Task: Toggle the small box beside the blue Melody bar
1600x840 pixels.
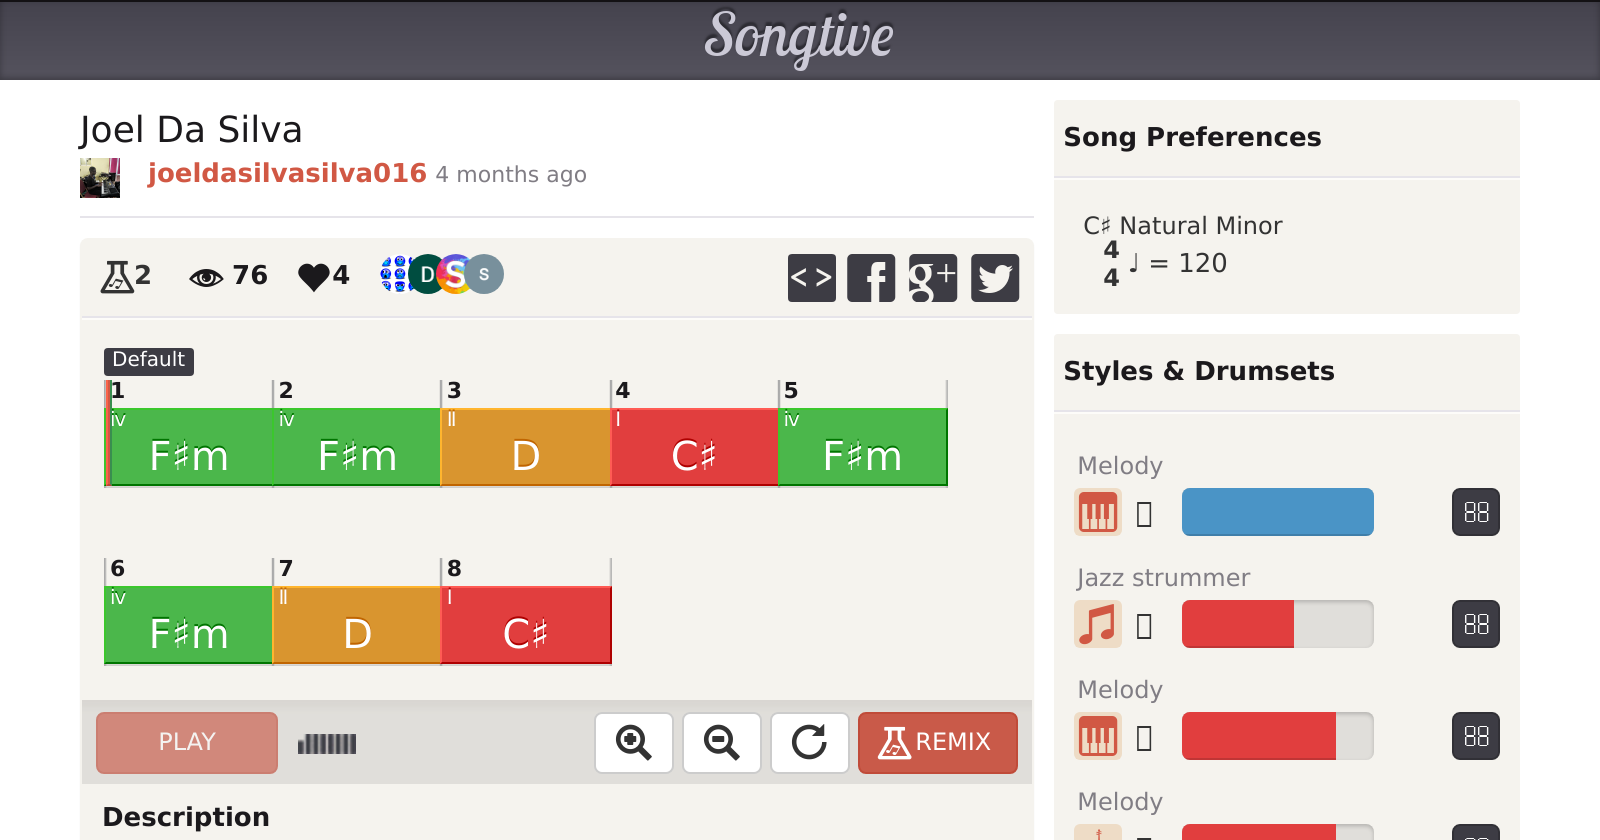Action: [x=1145, y=514]
